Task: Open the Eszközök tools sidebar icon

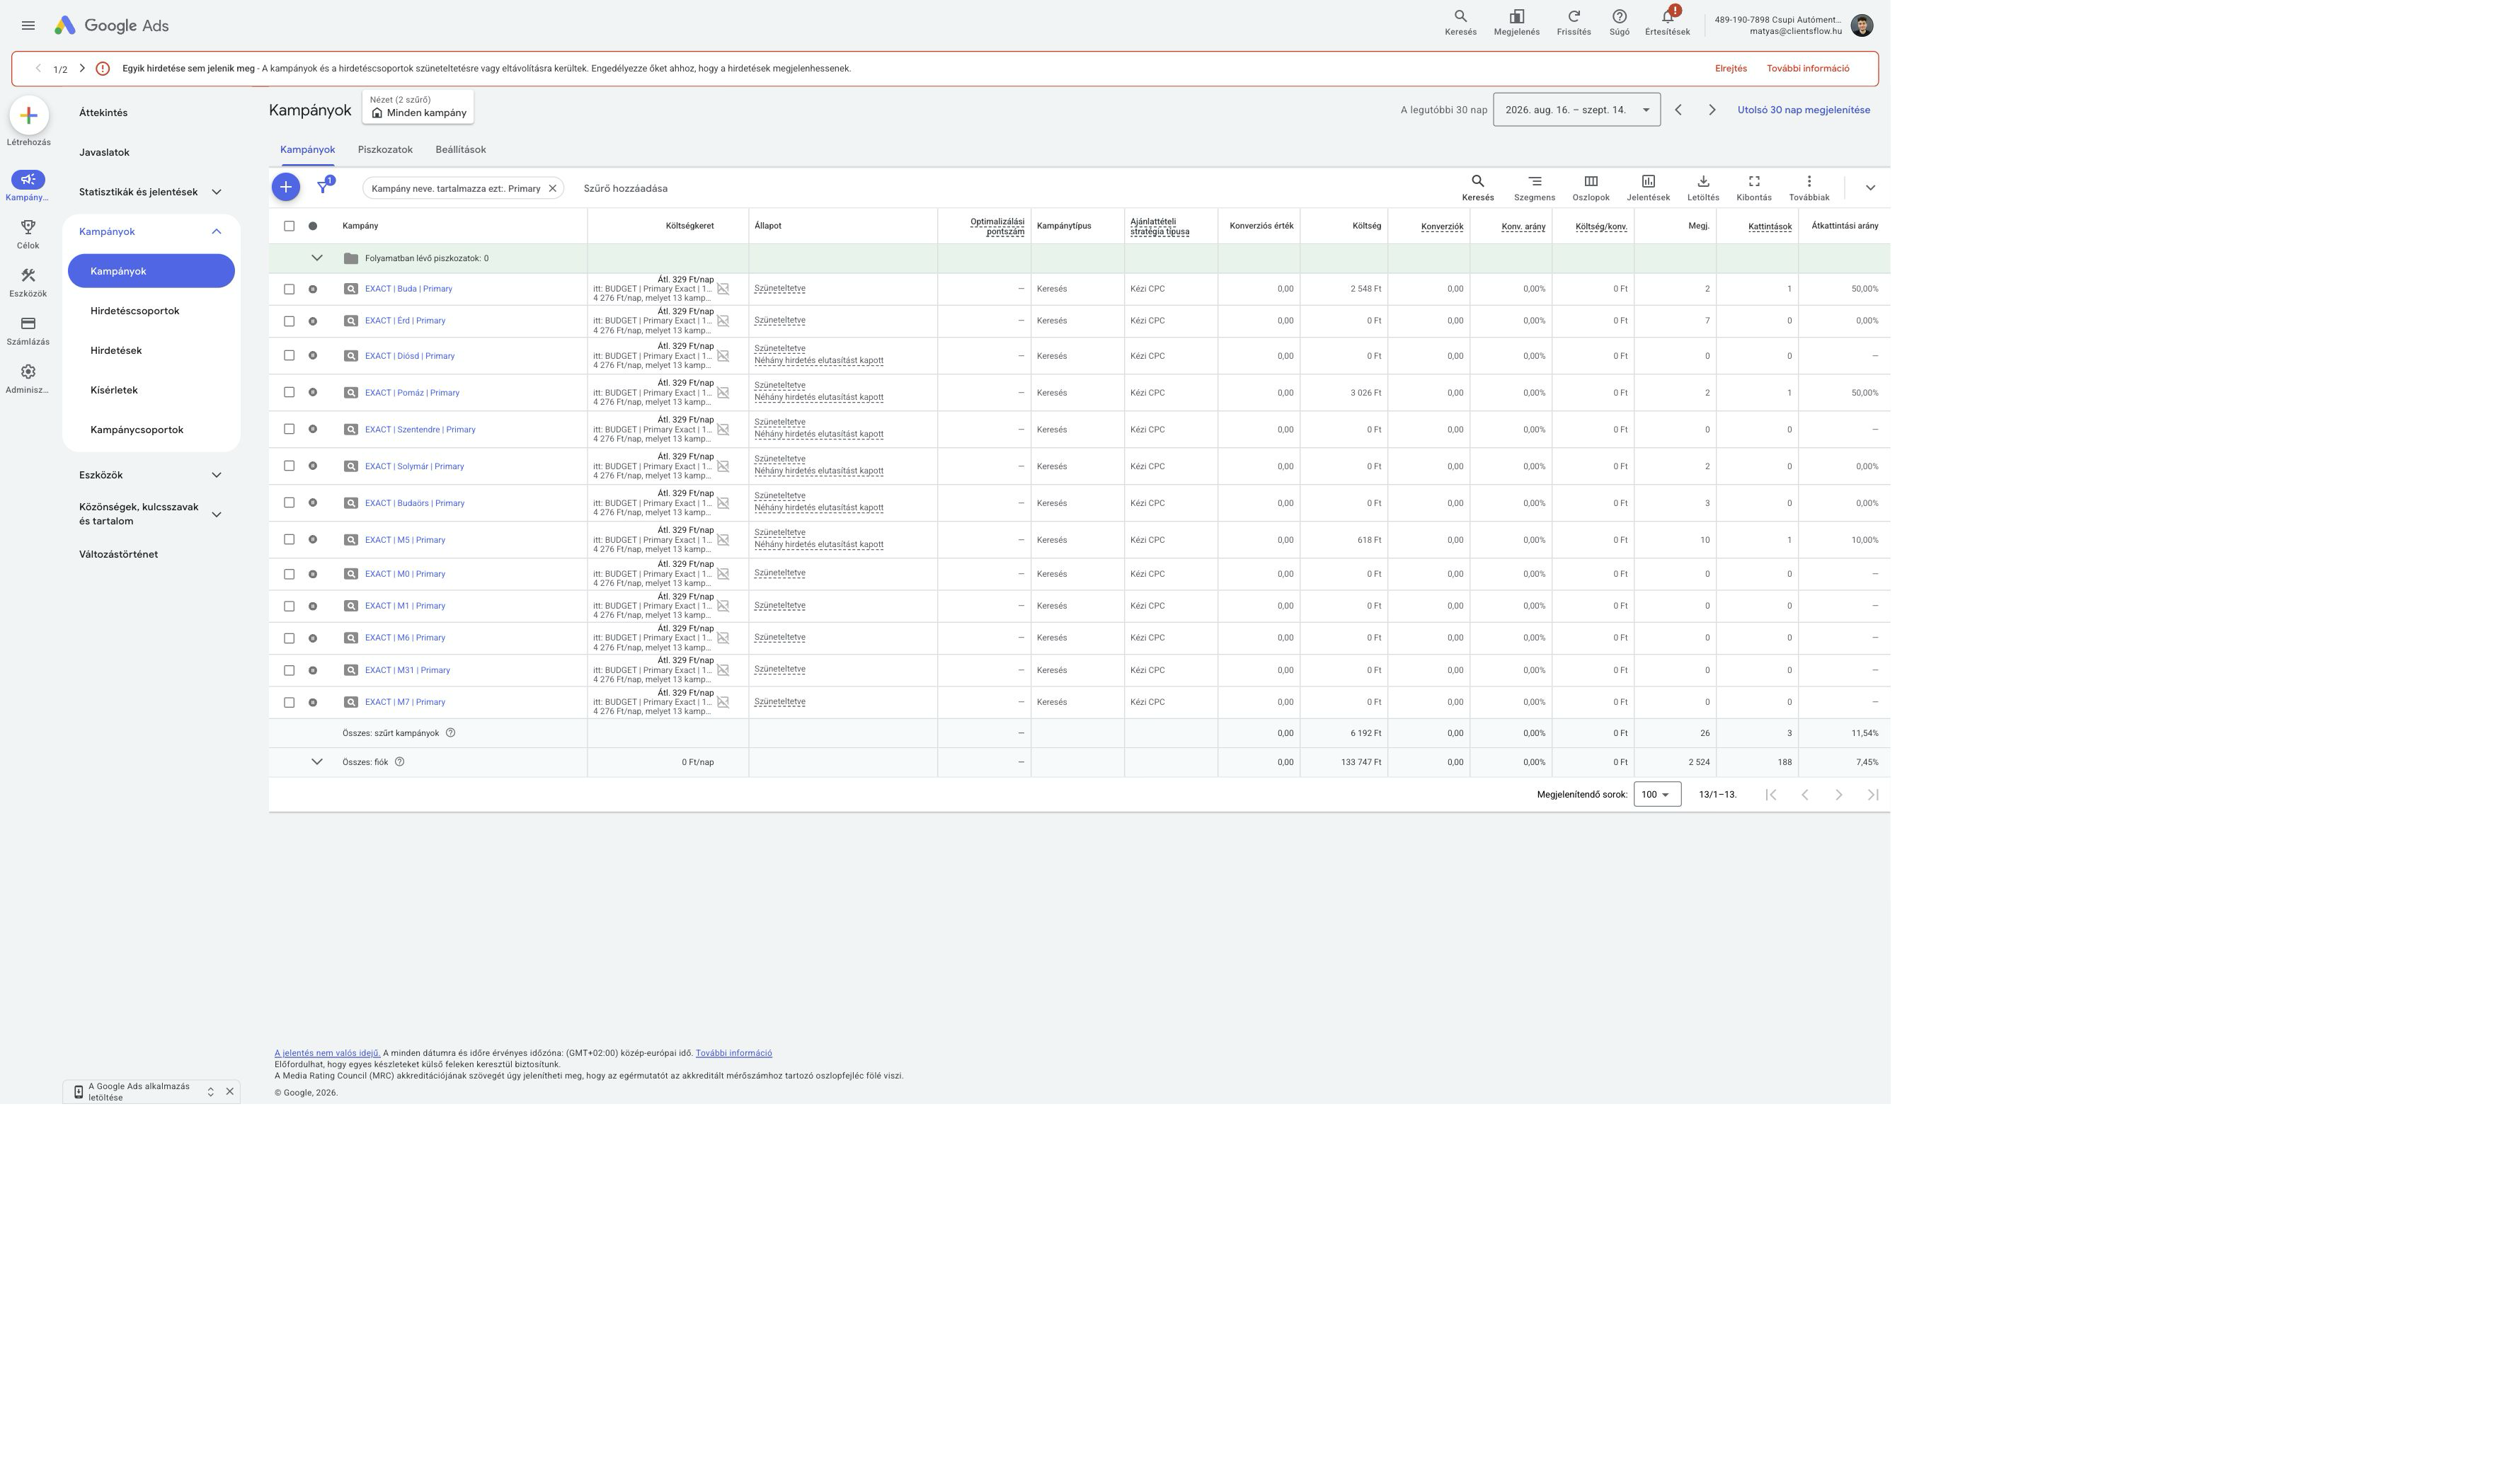Action: pyautogui.click(x=28, y=276)
